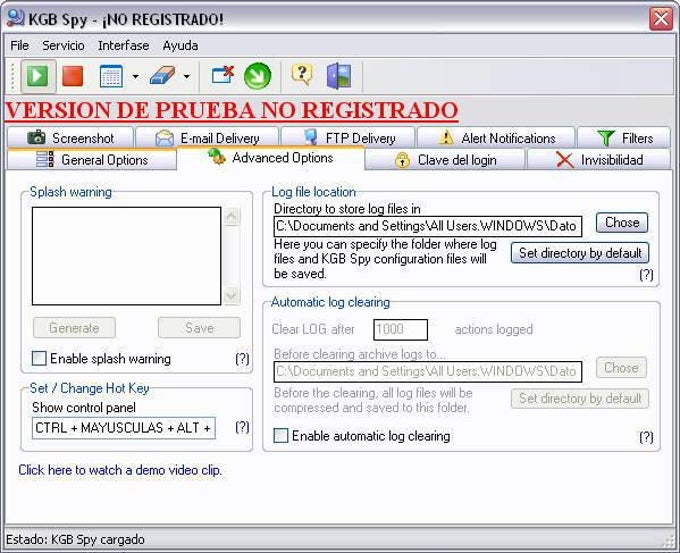Click the (?) help in Automatic log clearing
680x553 pixels.
[x=646, y=437]
